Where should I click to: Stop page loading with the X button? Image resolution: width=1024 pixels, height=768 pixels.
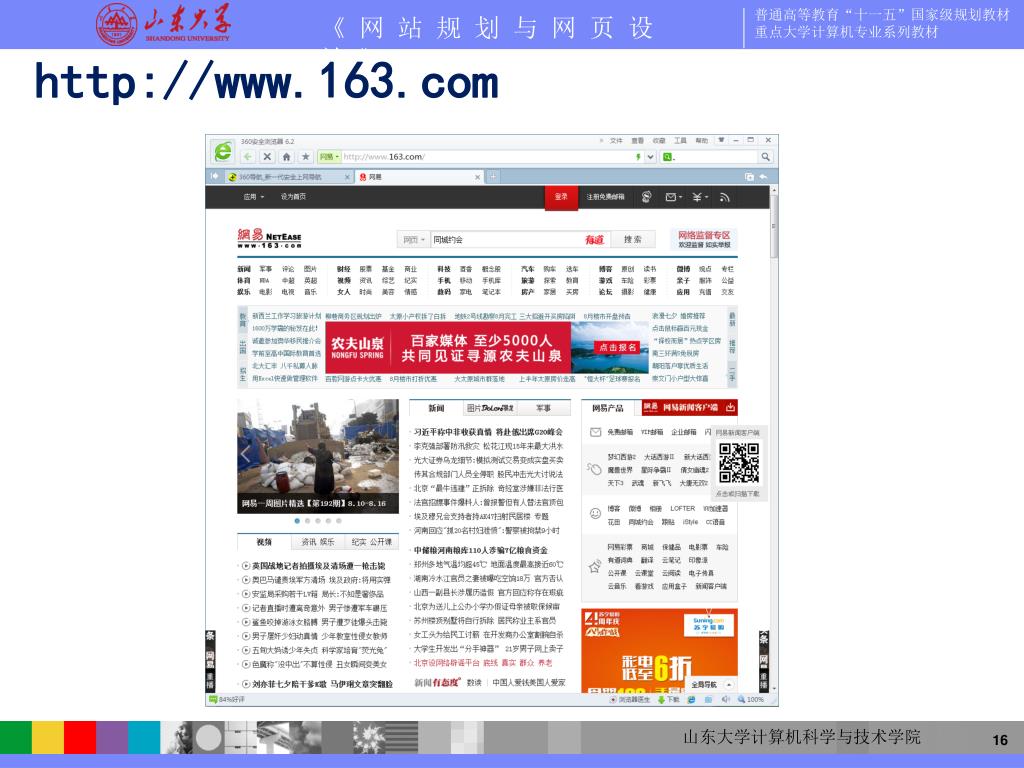tap(266, 157)
